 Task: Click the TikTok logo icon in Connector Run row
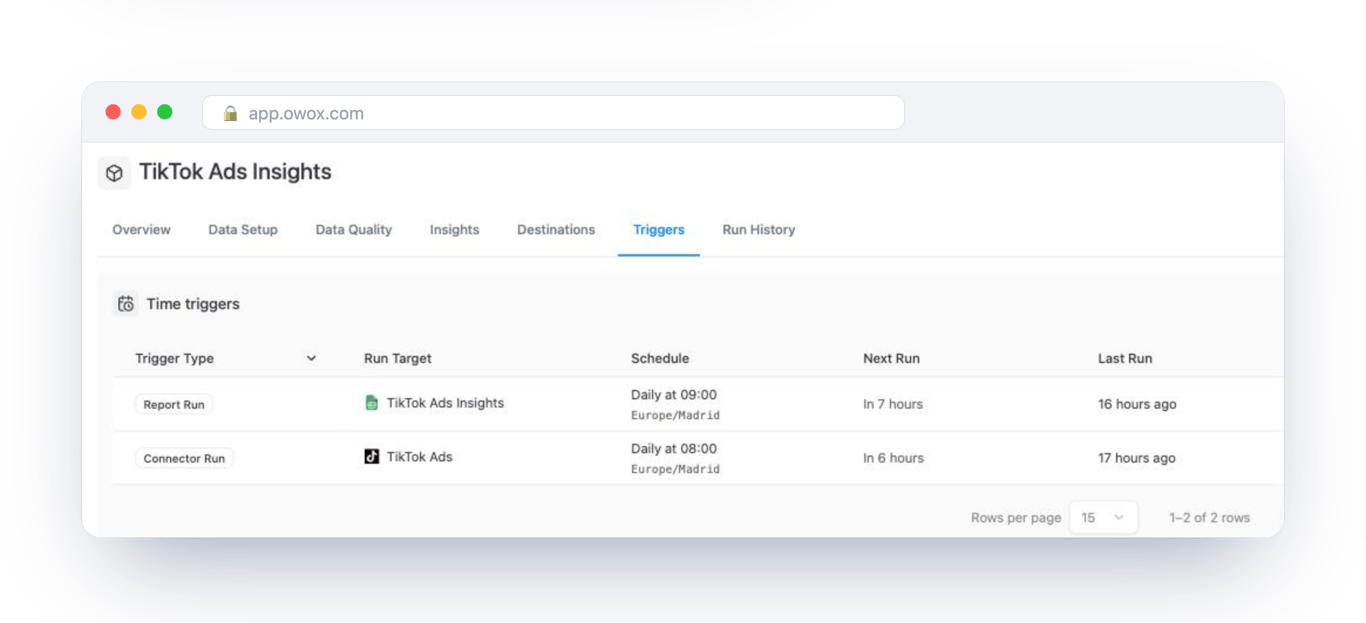[371, 456]
